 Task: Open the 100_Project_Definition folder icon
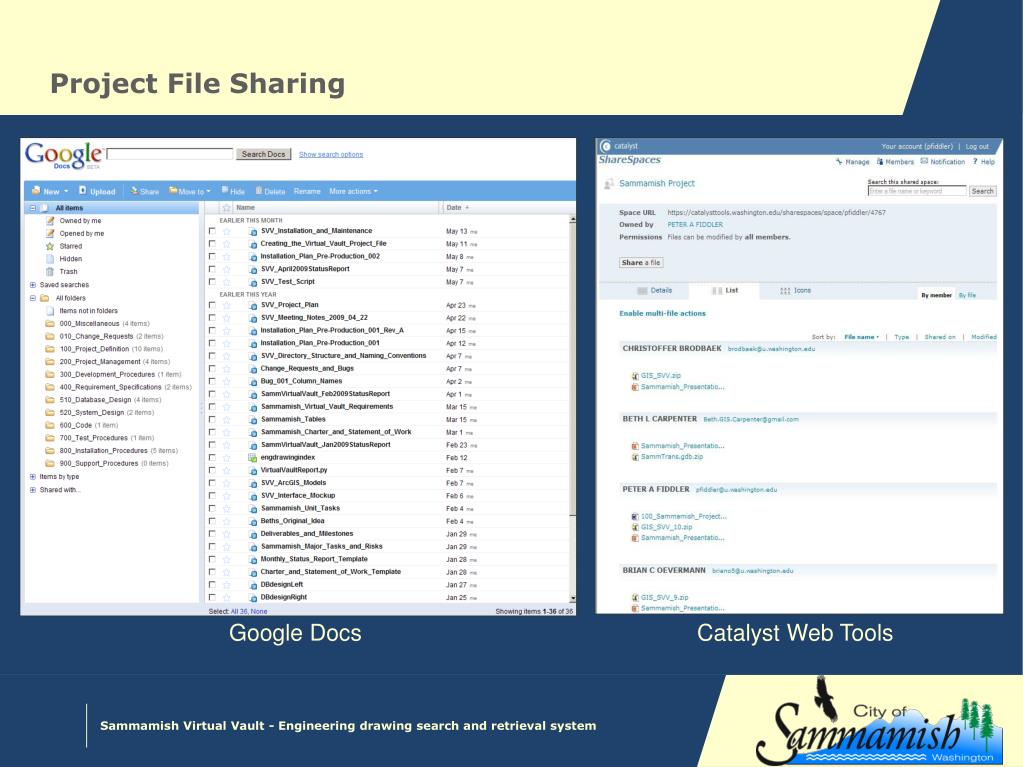pos(50,349)
